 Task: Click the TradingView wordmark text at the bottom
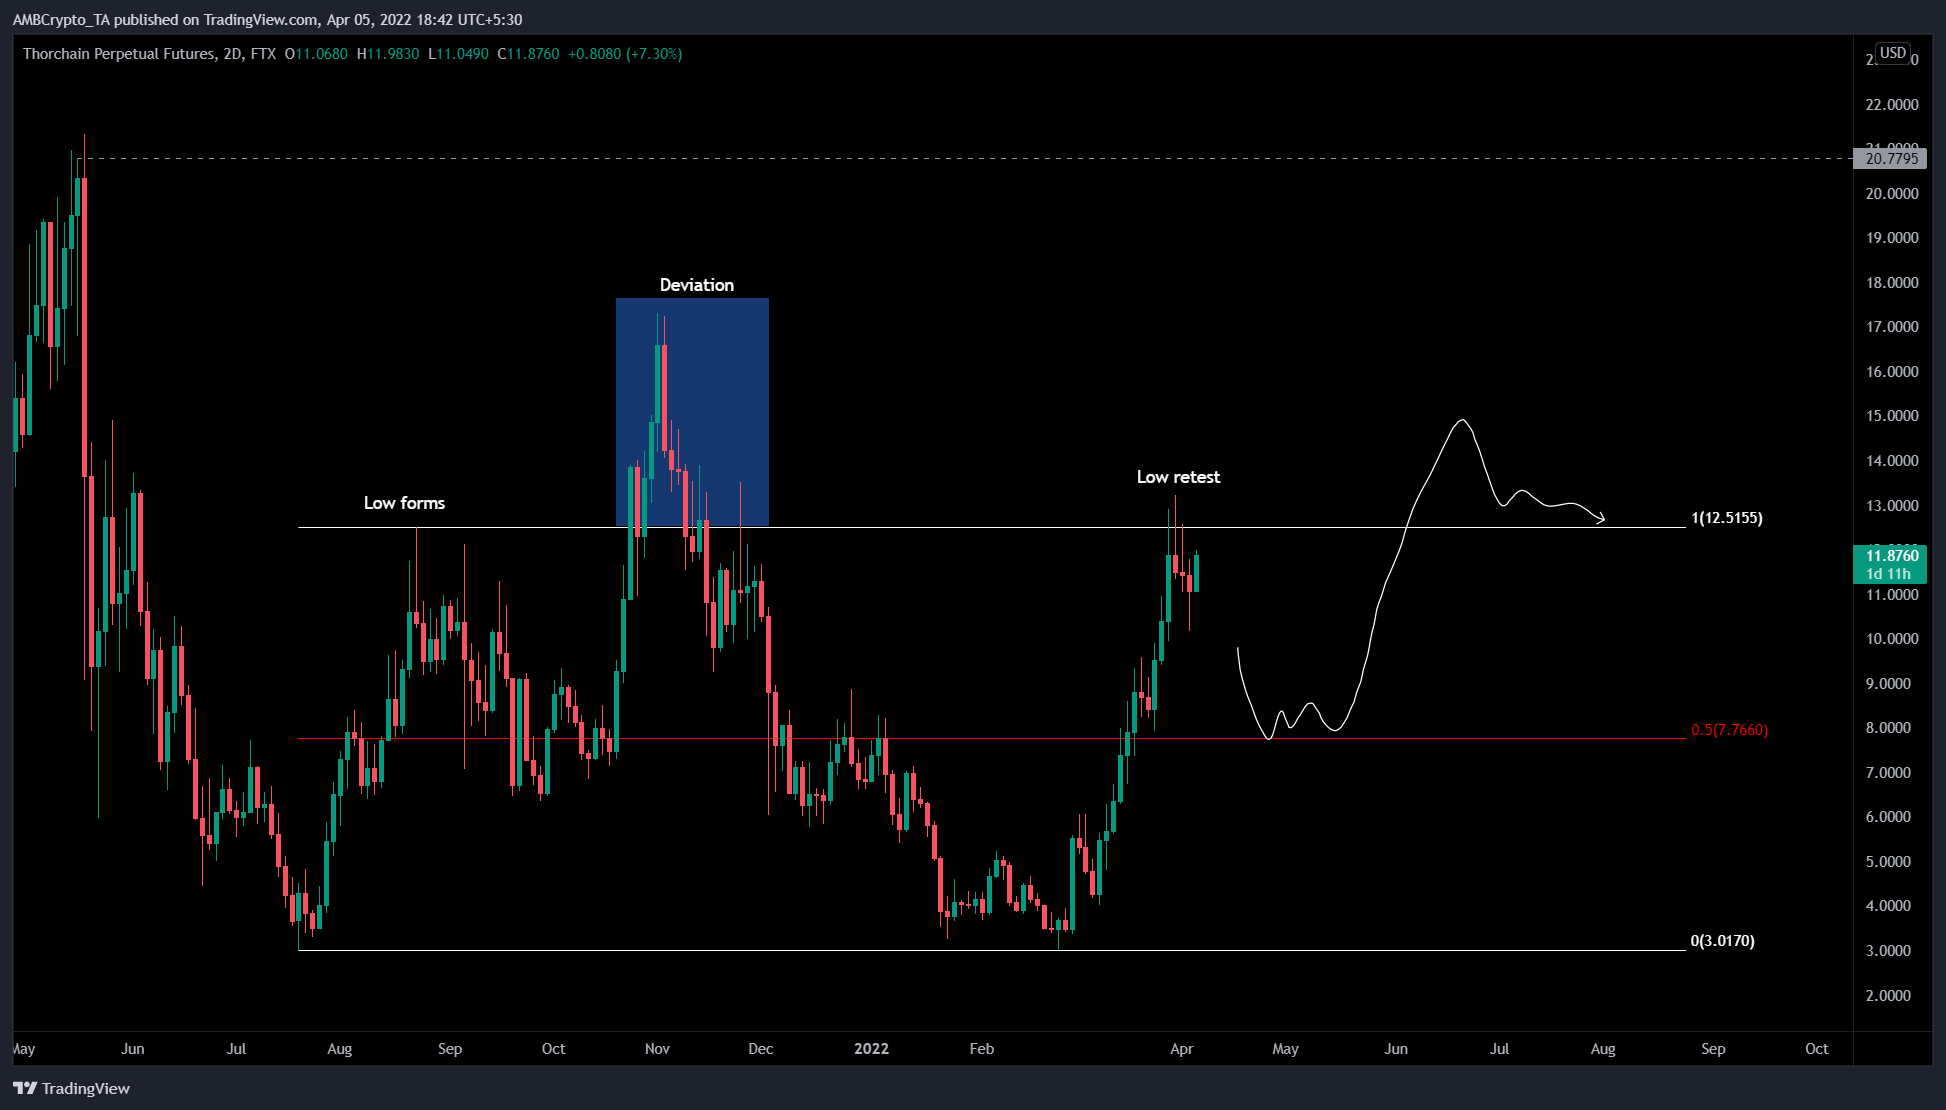(86, 1088)
